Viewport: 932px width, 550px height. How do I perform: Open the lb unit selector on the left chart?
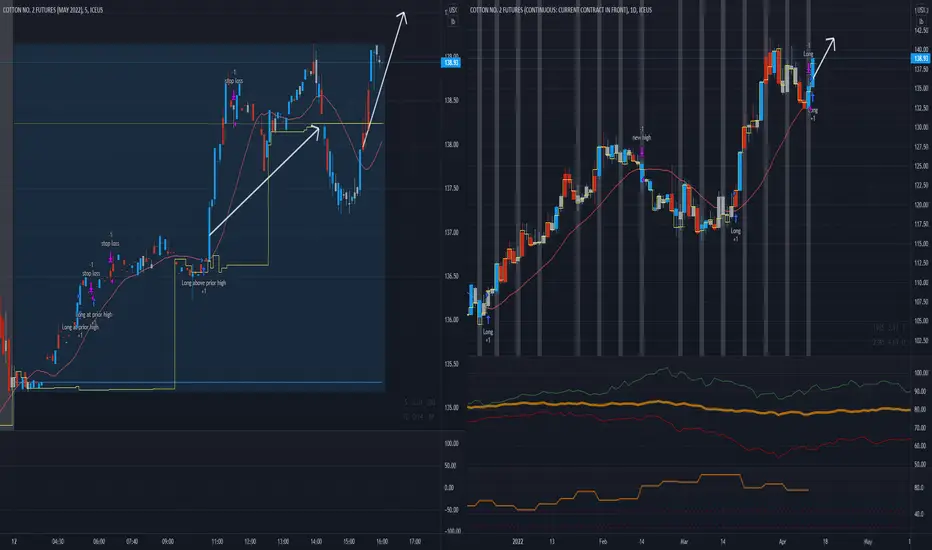pyautogui.click(x=453, y=21)
